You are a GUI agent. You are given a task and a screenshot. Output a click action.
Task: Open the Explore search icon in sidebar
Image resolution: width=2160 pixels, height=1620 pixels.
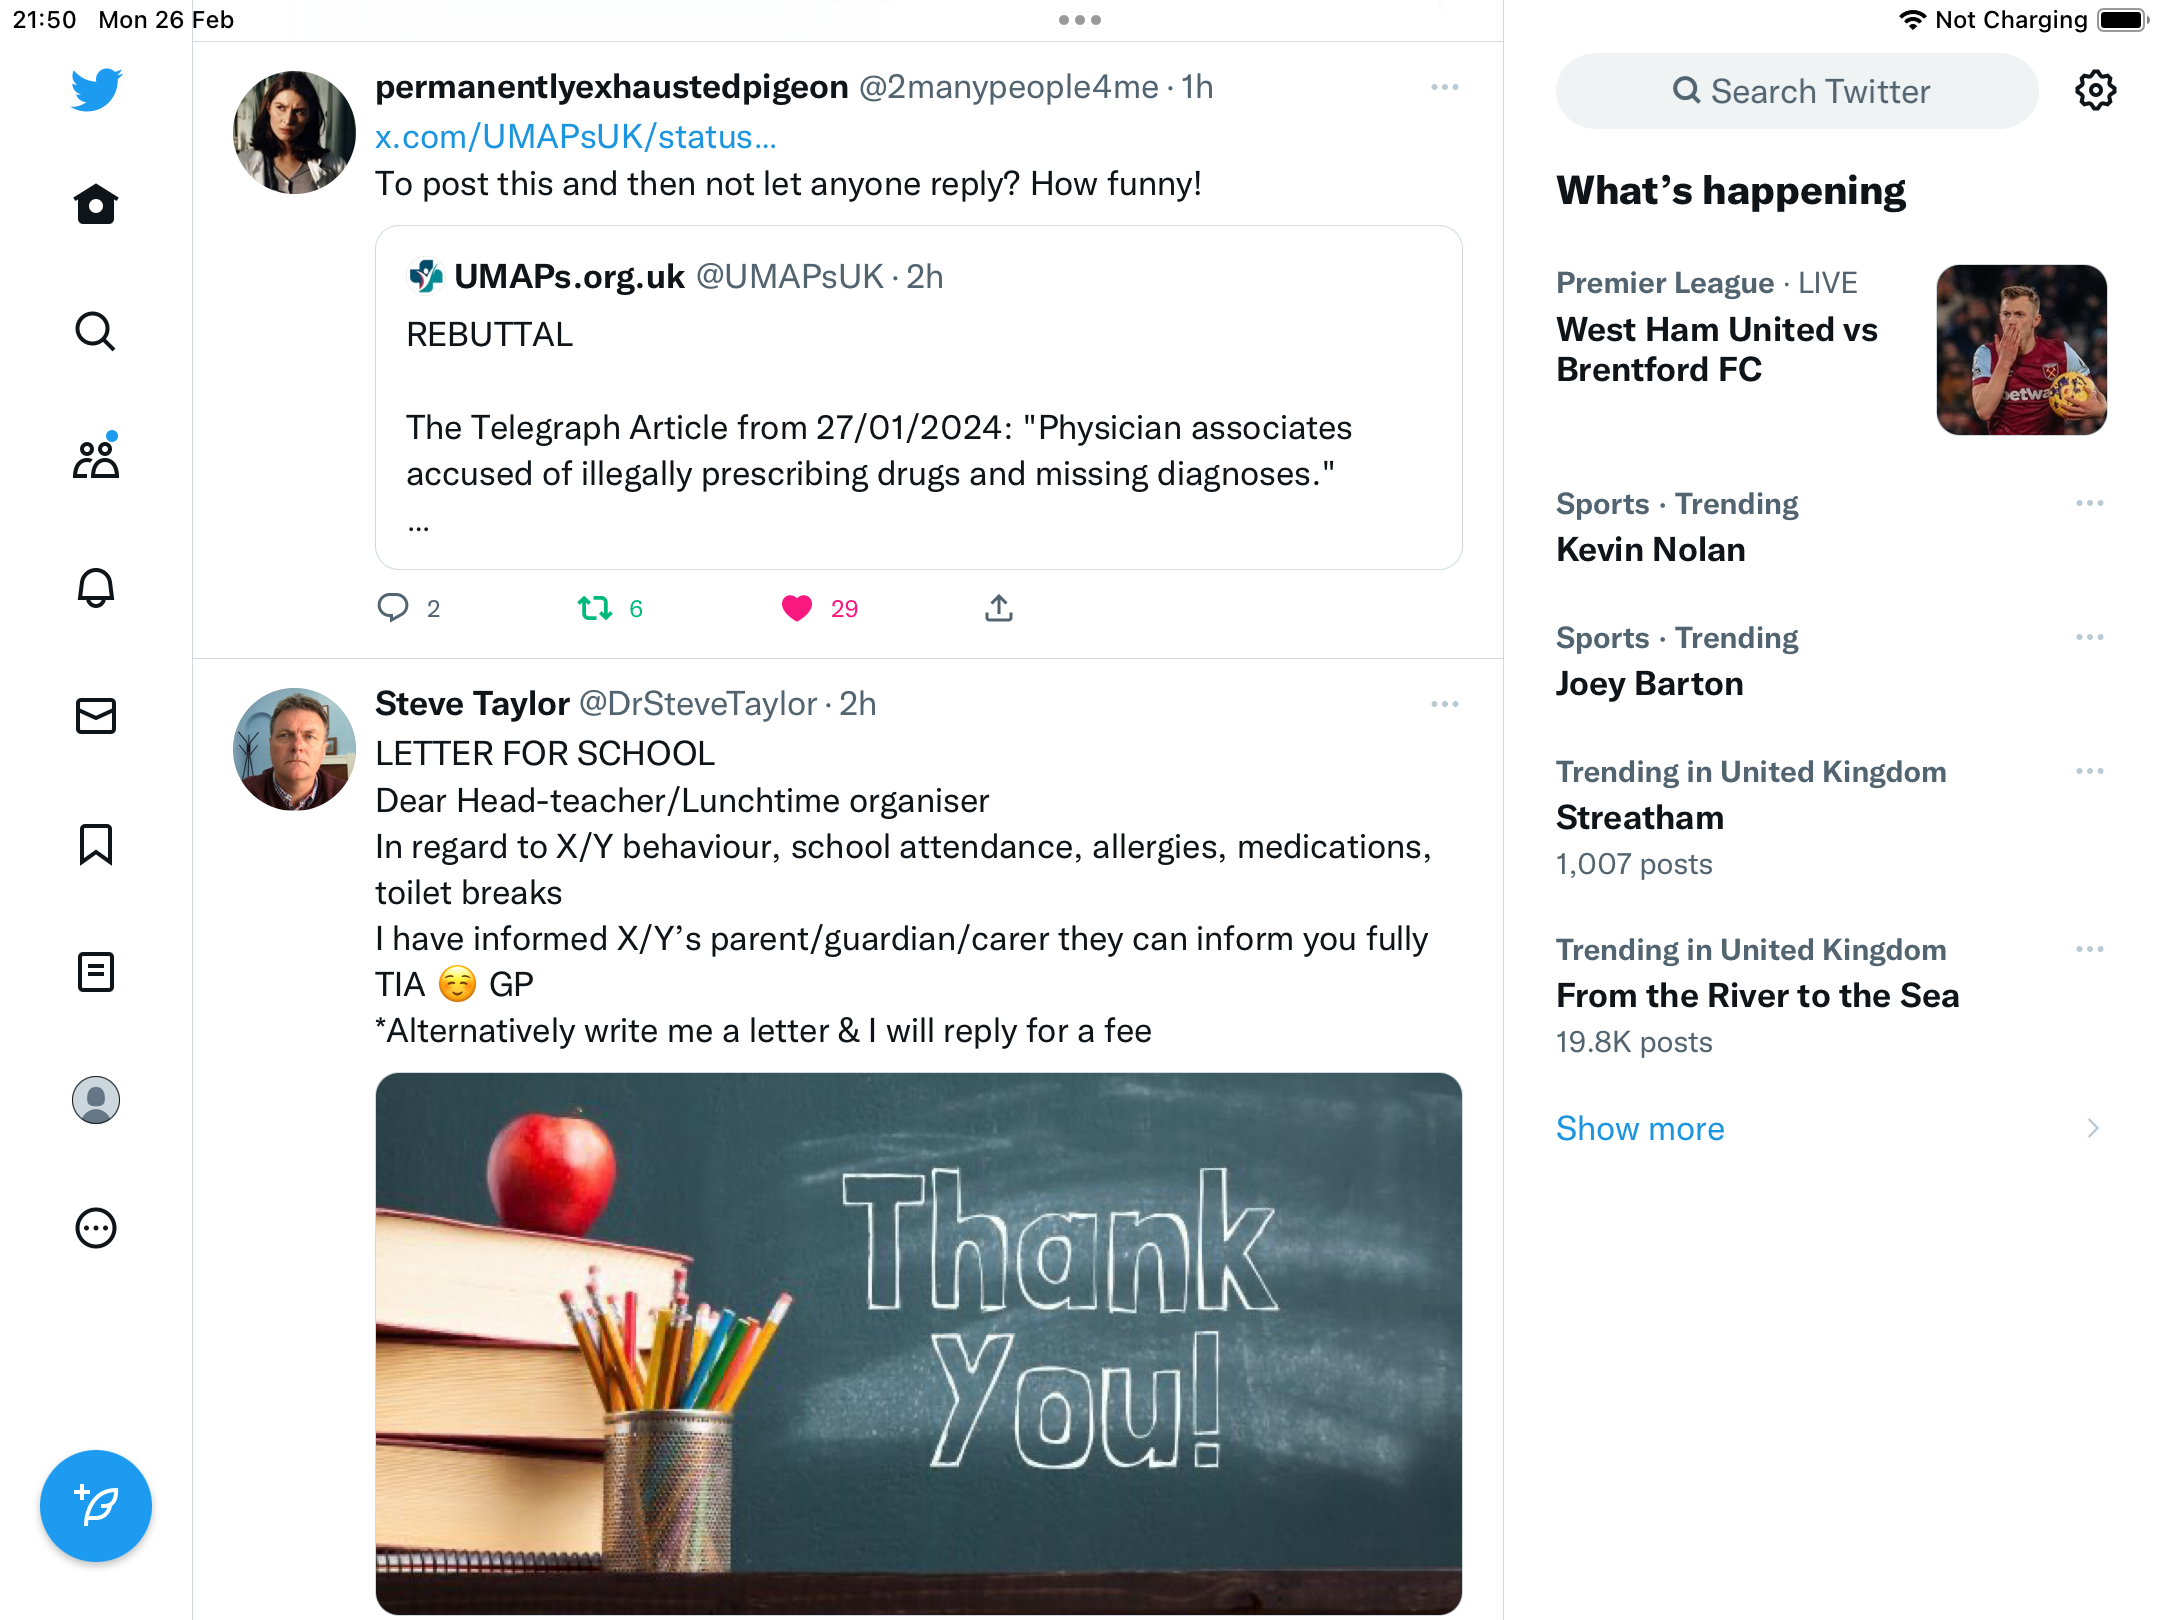pos(96,332)
